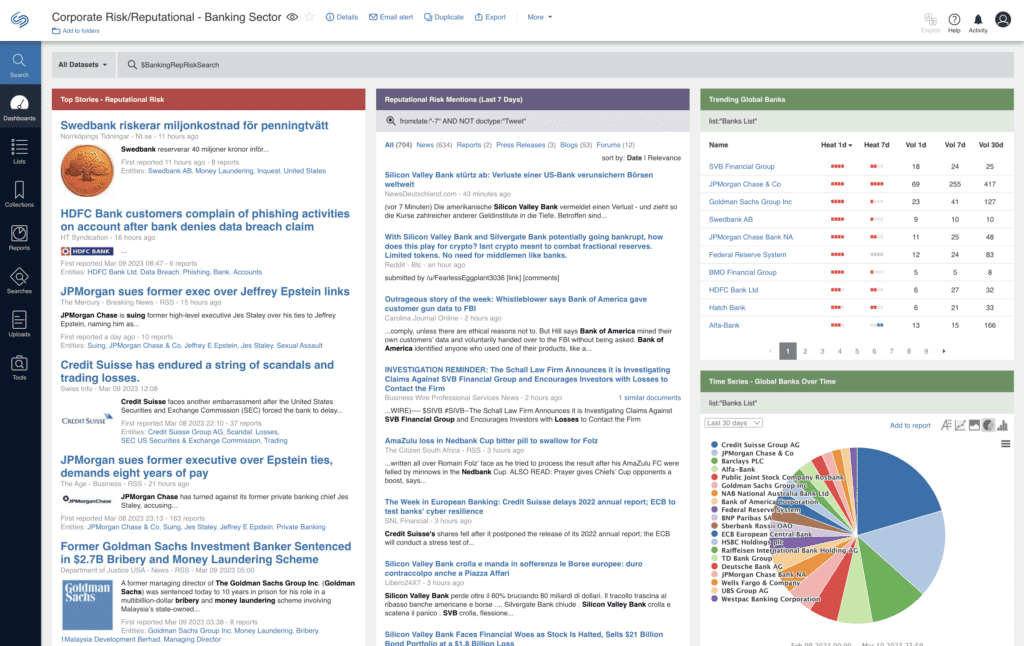Toggle Barclays PLC legend entry in chart
Viewport: 1024px width, 646px height.
pyautogui.click(x=737, y=461)
